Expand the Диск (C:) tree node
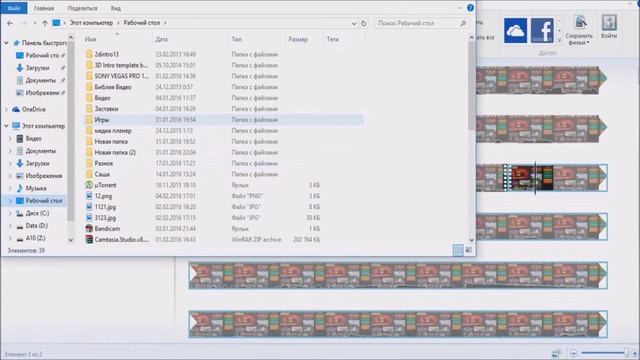The width and height of the screenshot is (640, 360). [10, 213]
